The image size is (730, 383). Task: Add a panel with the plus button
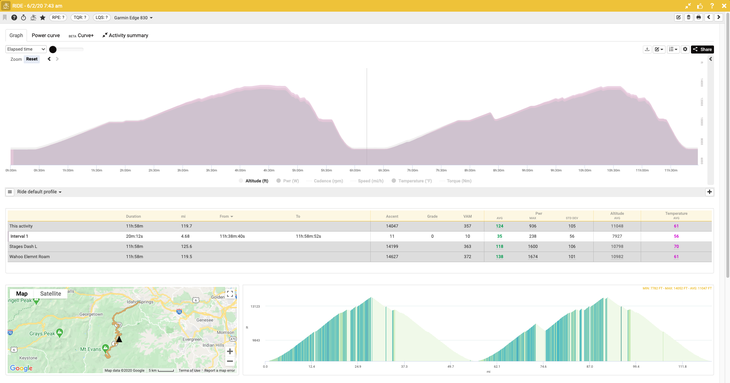710,192
